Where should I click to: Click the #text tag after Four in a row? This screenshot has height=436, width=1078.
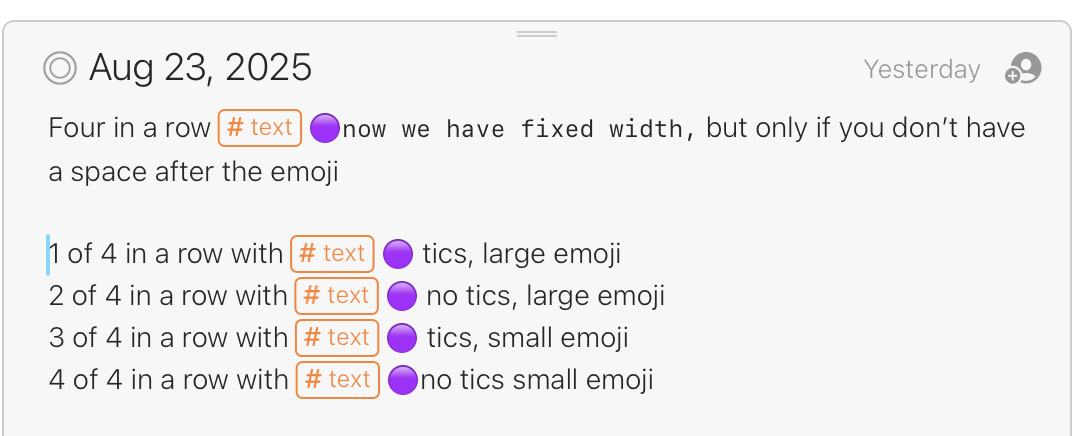[260, 128]
